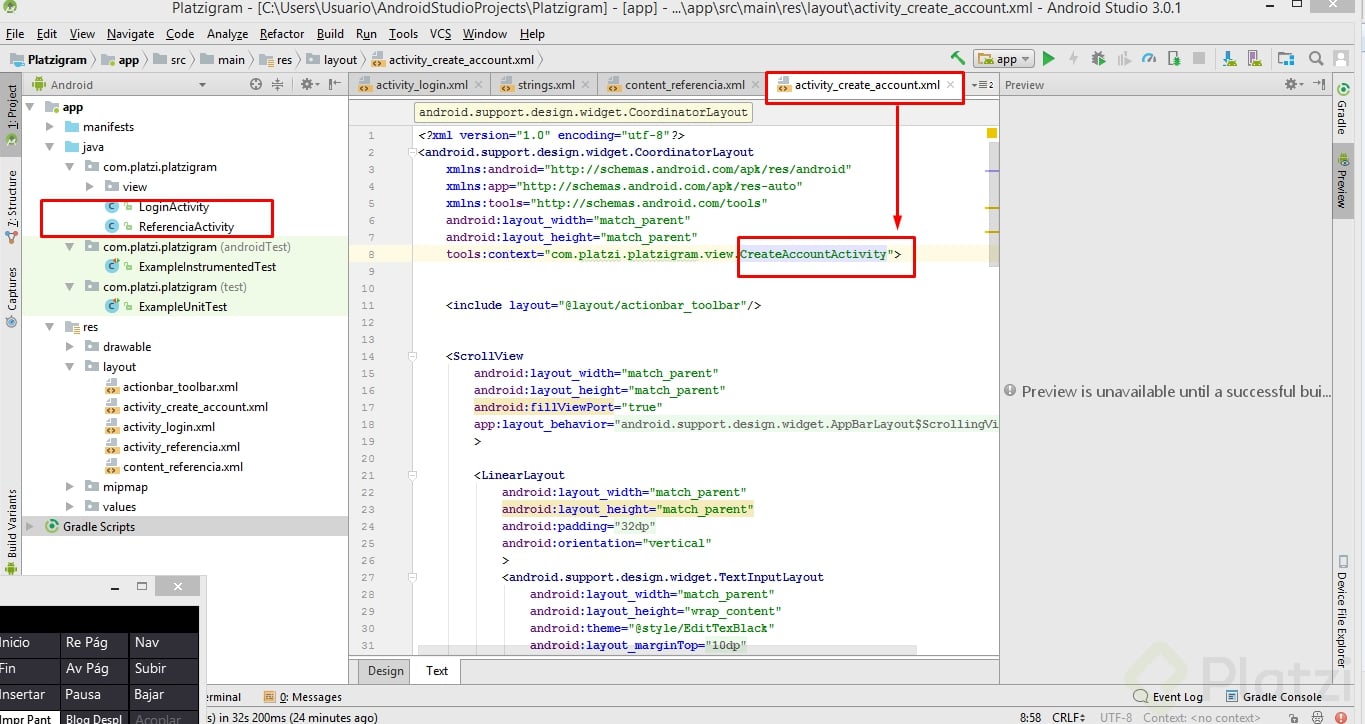Screen dimensions: 1365x724
Task: Open the app run configuration dropdown
Action: 1003,59
